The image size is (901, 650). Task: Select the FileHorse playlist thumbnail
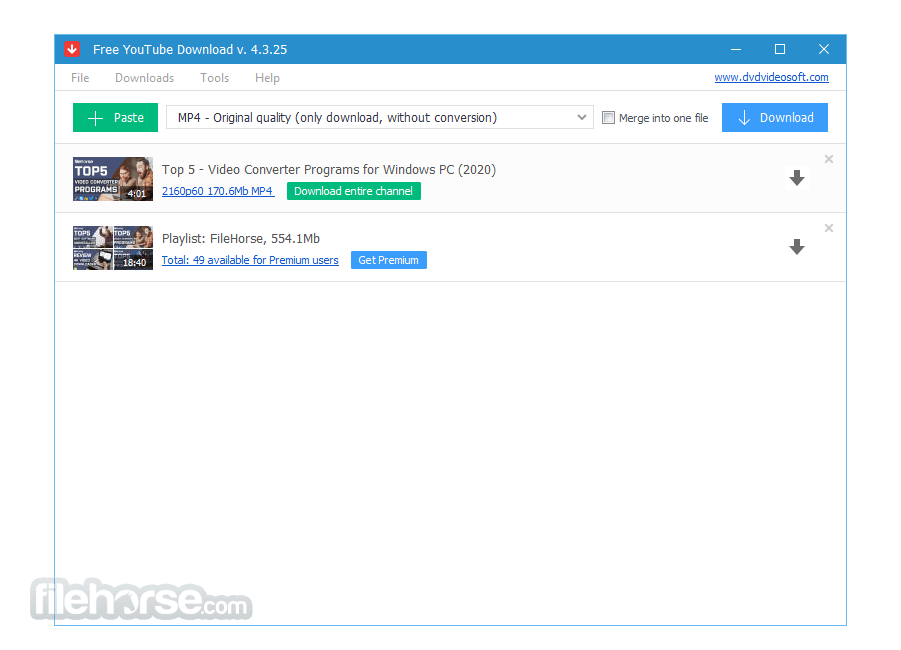click(x=113, y=248)
